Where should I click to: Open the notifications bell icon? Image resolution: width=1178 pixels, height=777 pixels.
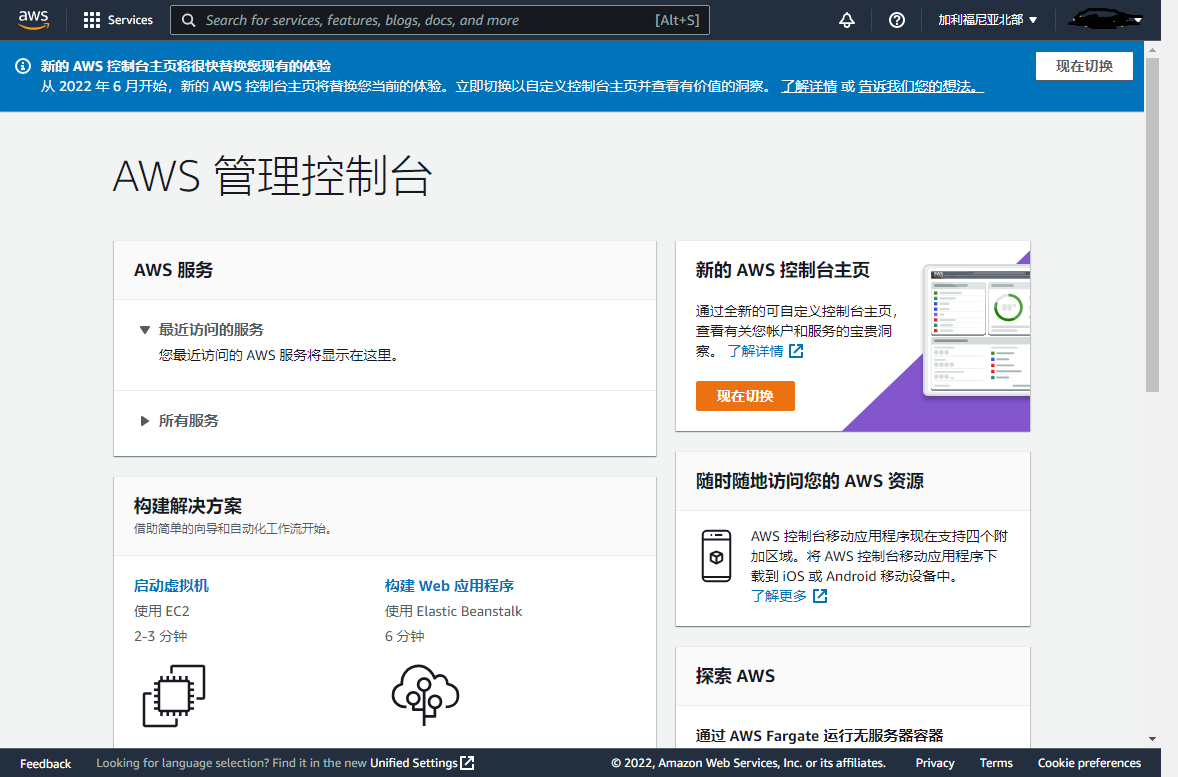tap(847, 20)
